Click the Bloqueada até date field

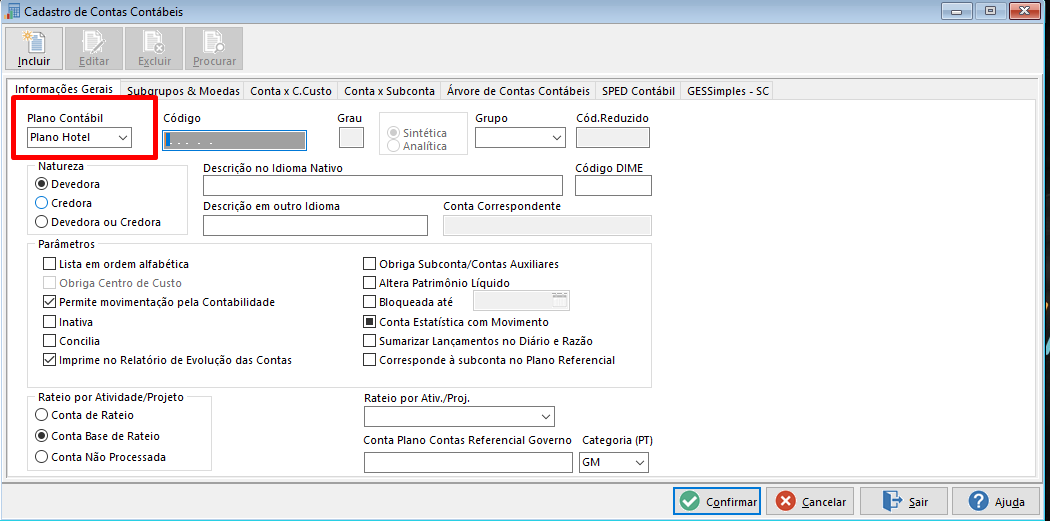tap(521, 301)
